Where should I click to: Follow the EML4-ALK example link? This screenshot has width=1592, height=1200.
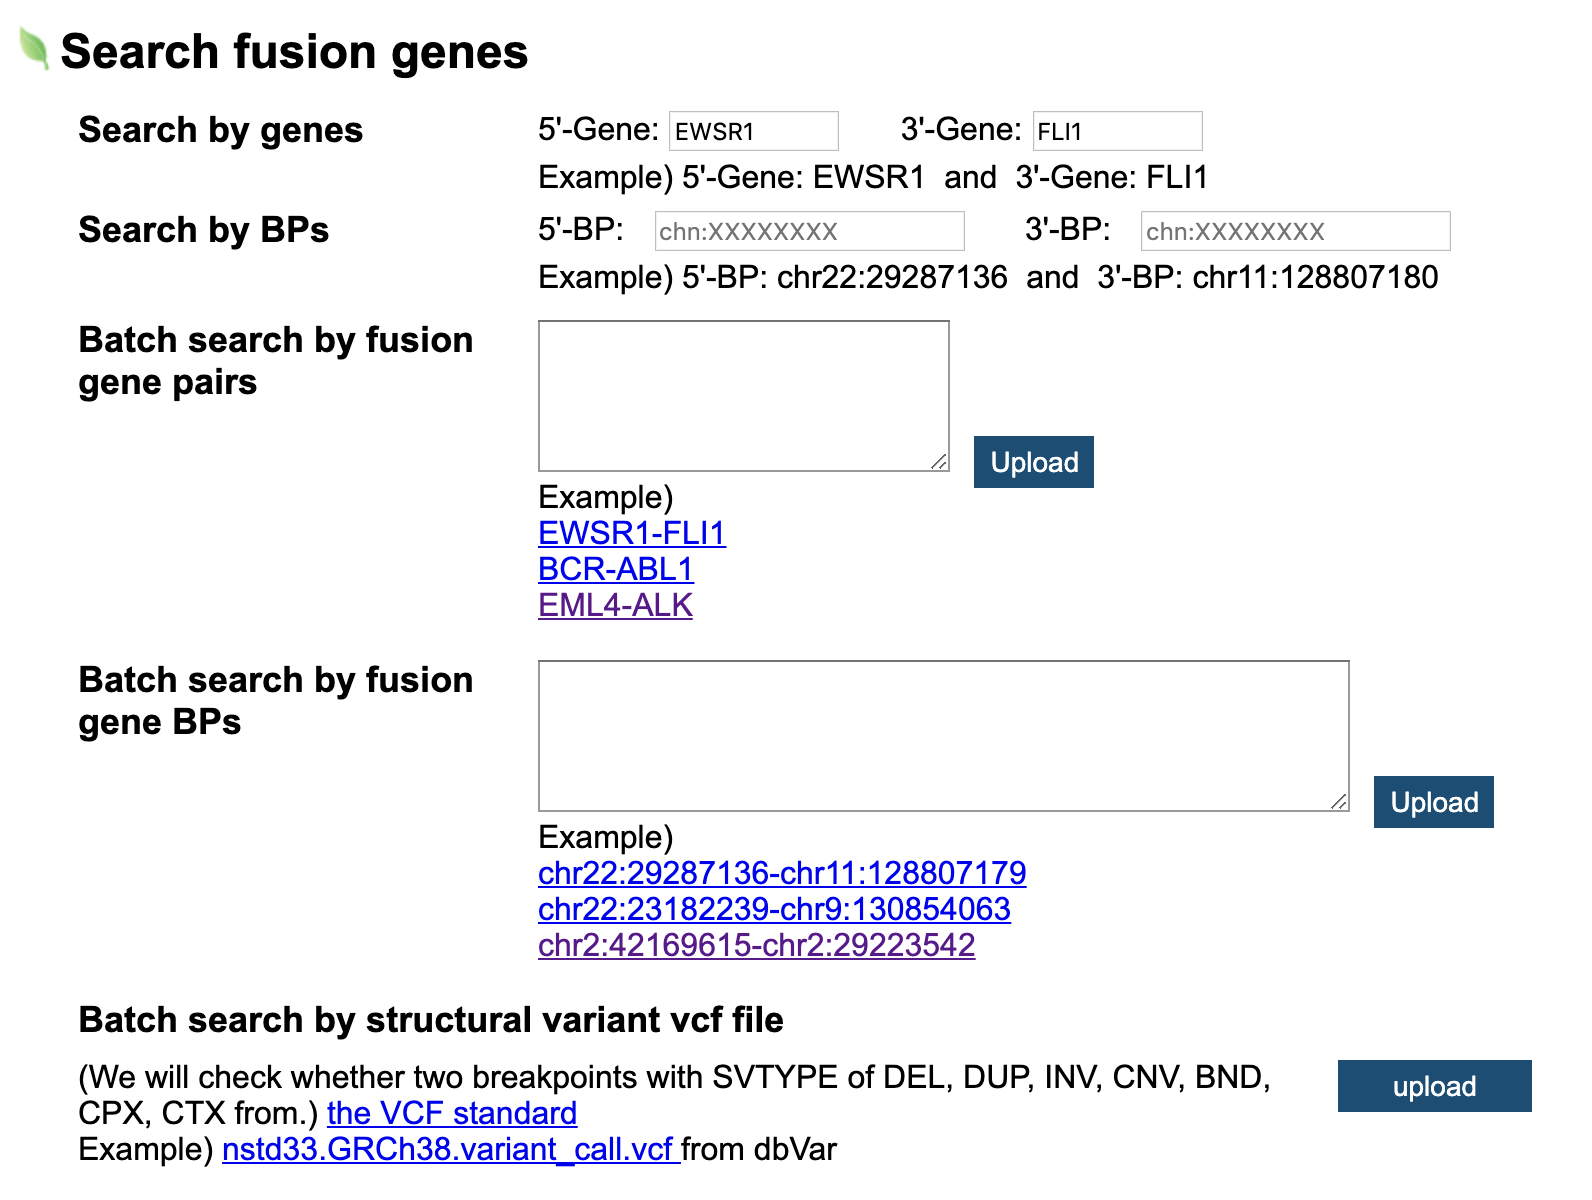pos(615,605)
